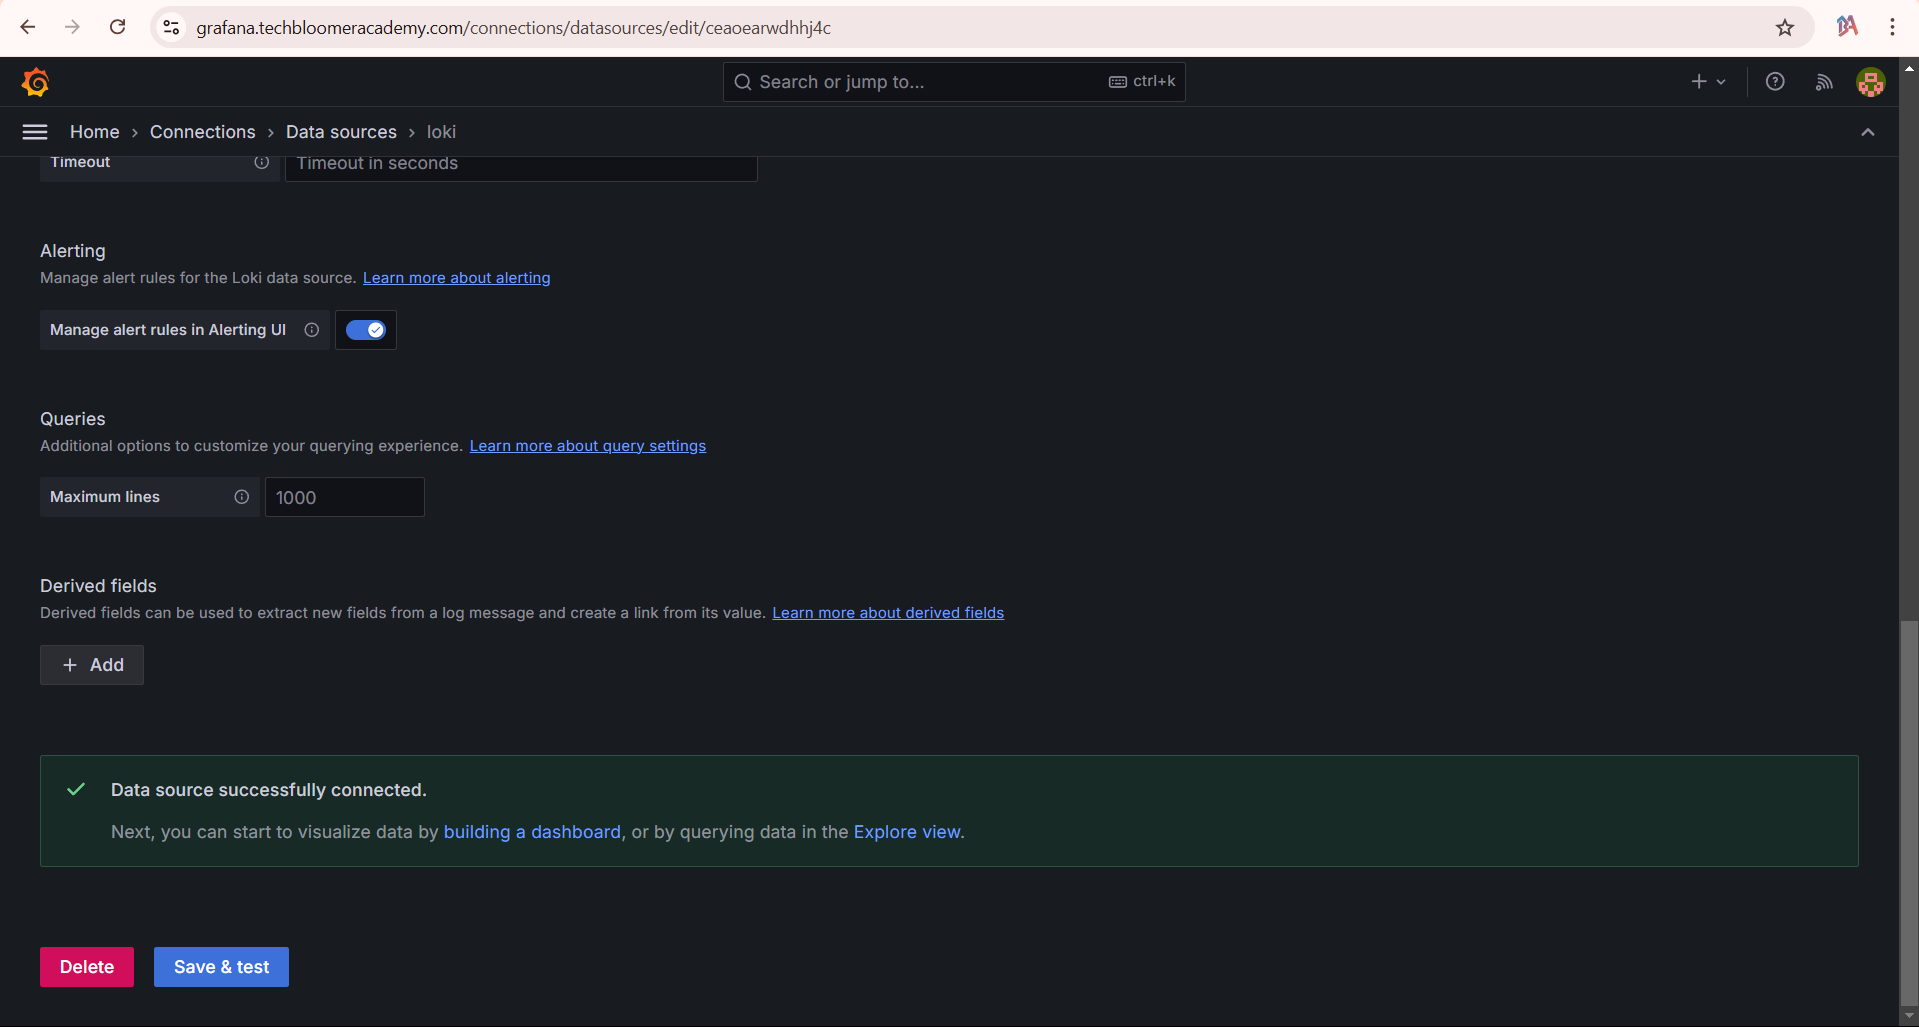This screenshot has width=1919, height=1027.
Task: Add a new derived field
Action: (x=92, y=665)
